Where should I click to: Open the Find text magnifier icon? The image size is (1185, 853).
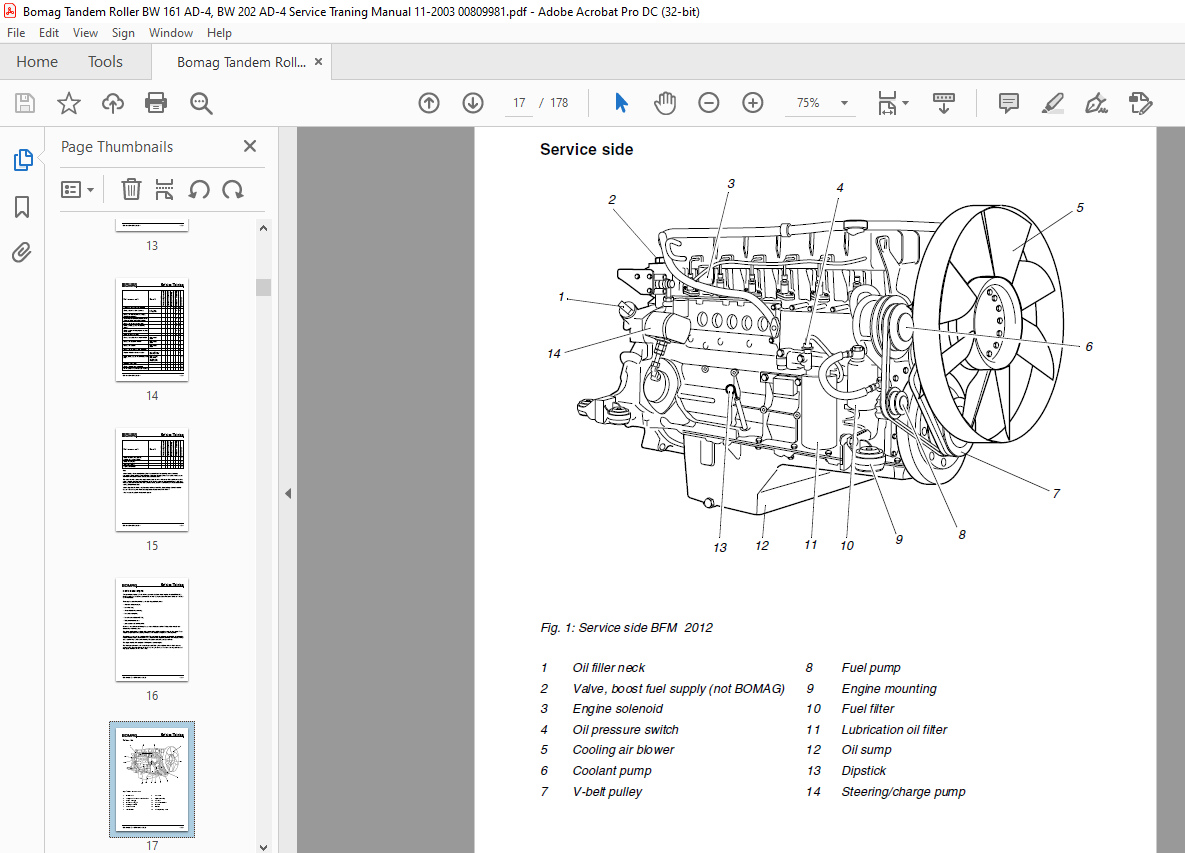(201, 103)
